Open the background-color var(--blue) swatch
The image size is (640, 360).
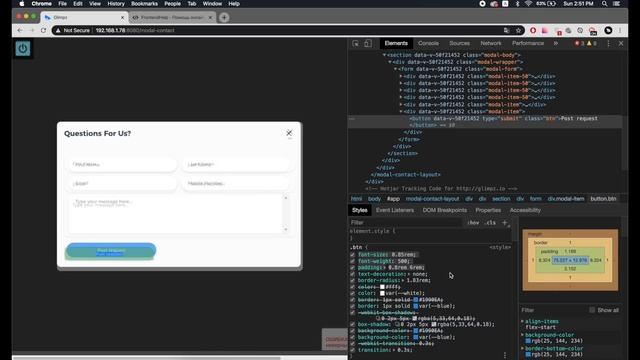click(416, 337)
